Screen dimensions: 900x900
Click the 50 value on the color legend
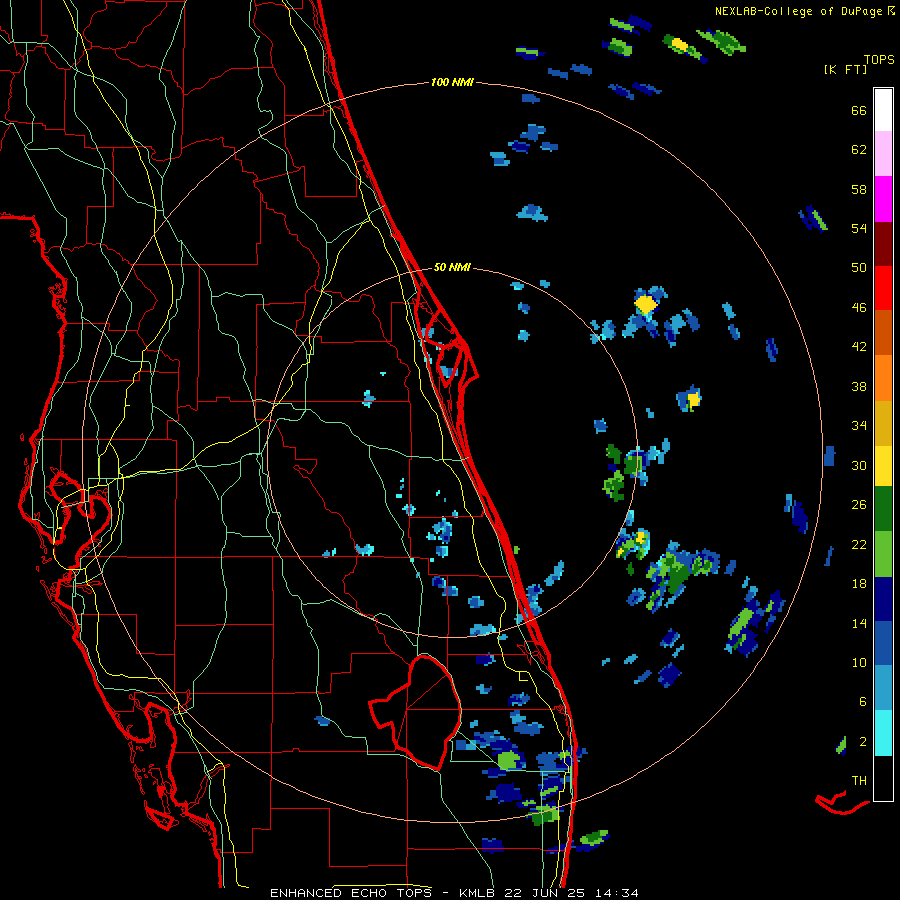[x=859, y=268]
